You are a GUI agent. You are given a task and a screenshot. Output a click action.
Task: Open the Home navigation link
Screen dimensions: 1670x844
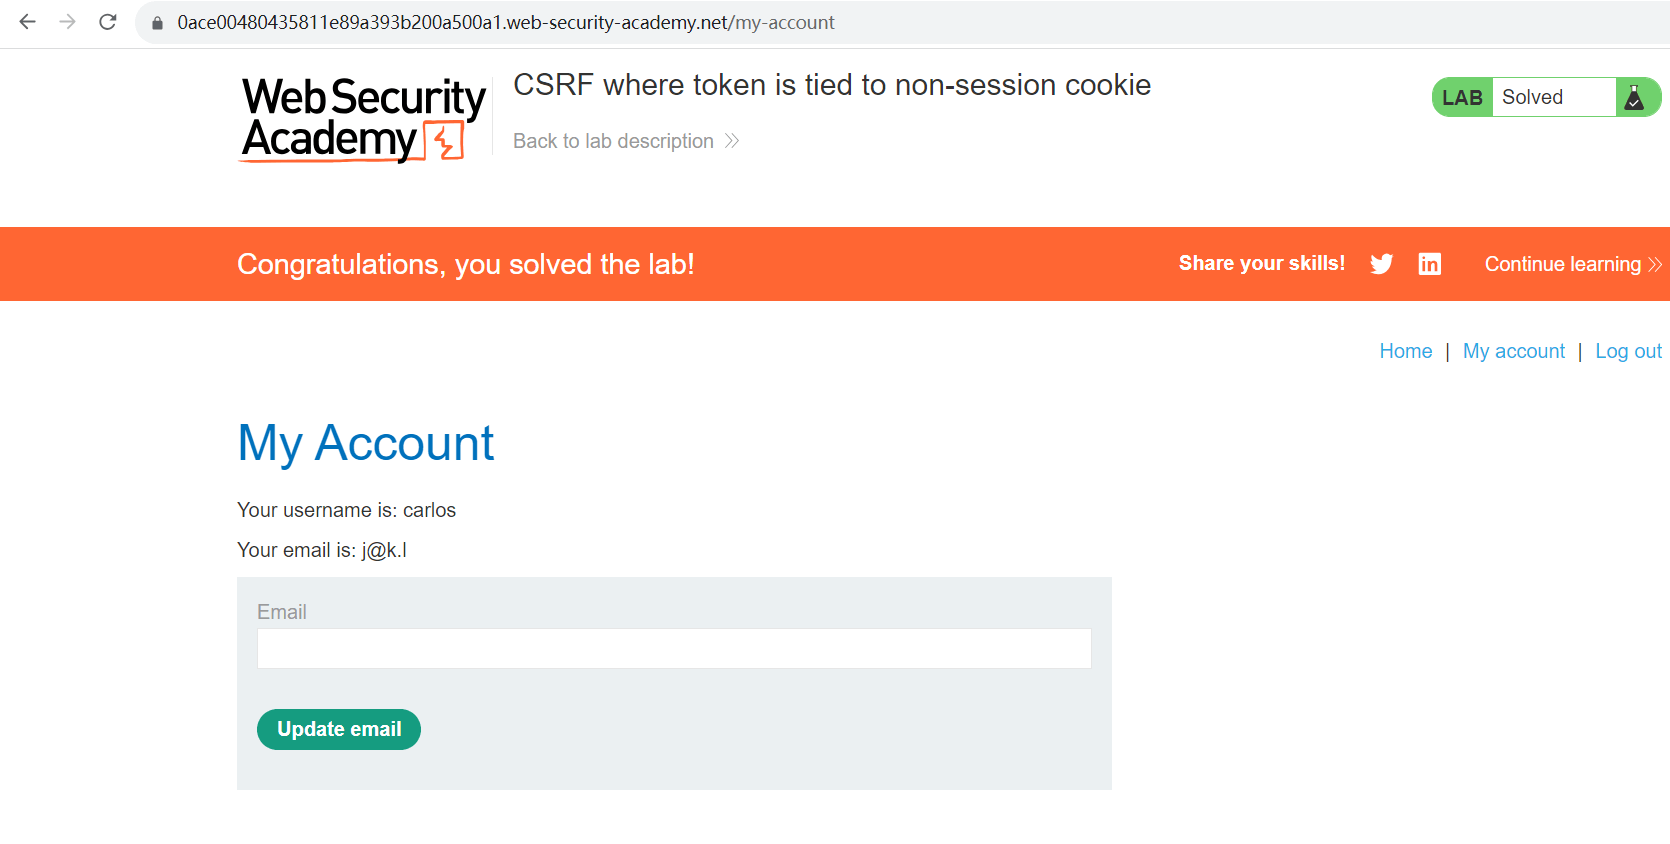tap(1405, 351)
